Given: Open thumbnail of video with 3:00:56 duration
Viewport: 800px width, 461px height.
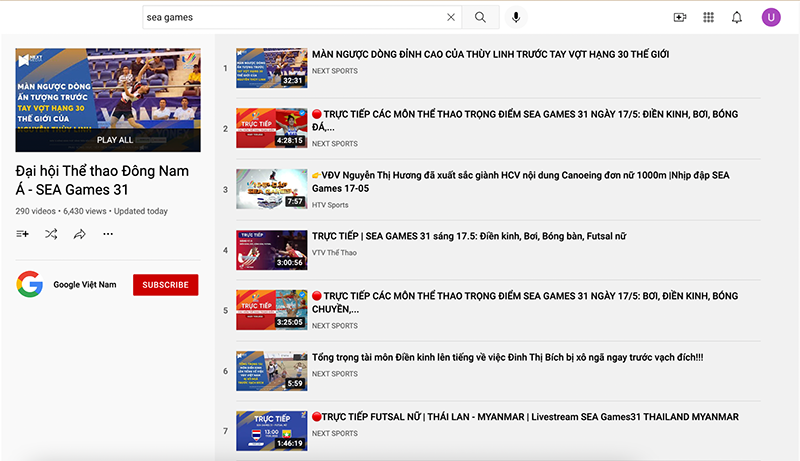Looking at the screenshot, I should [271, 250].
